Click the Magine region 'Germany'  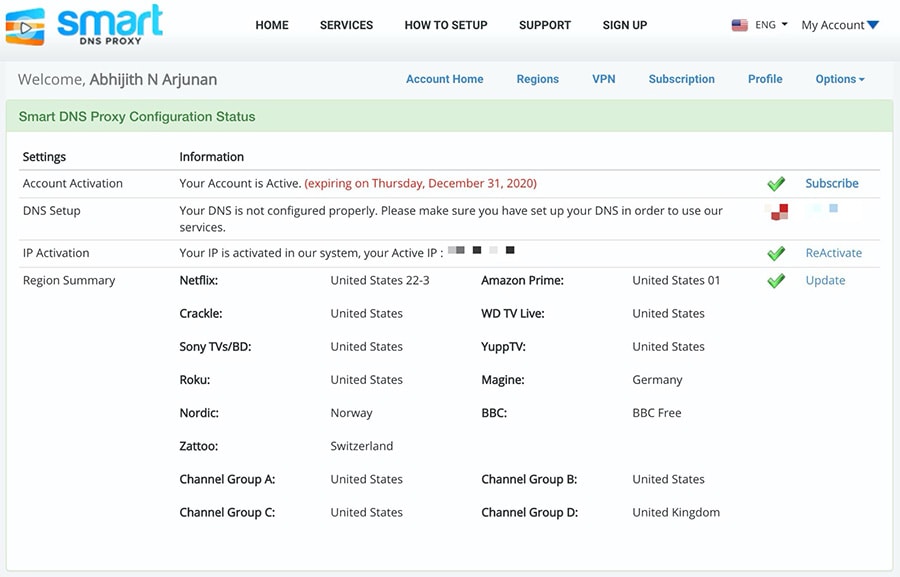tap(657, 380)
